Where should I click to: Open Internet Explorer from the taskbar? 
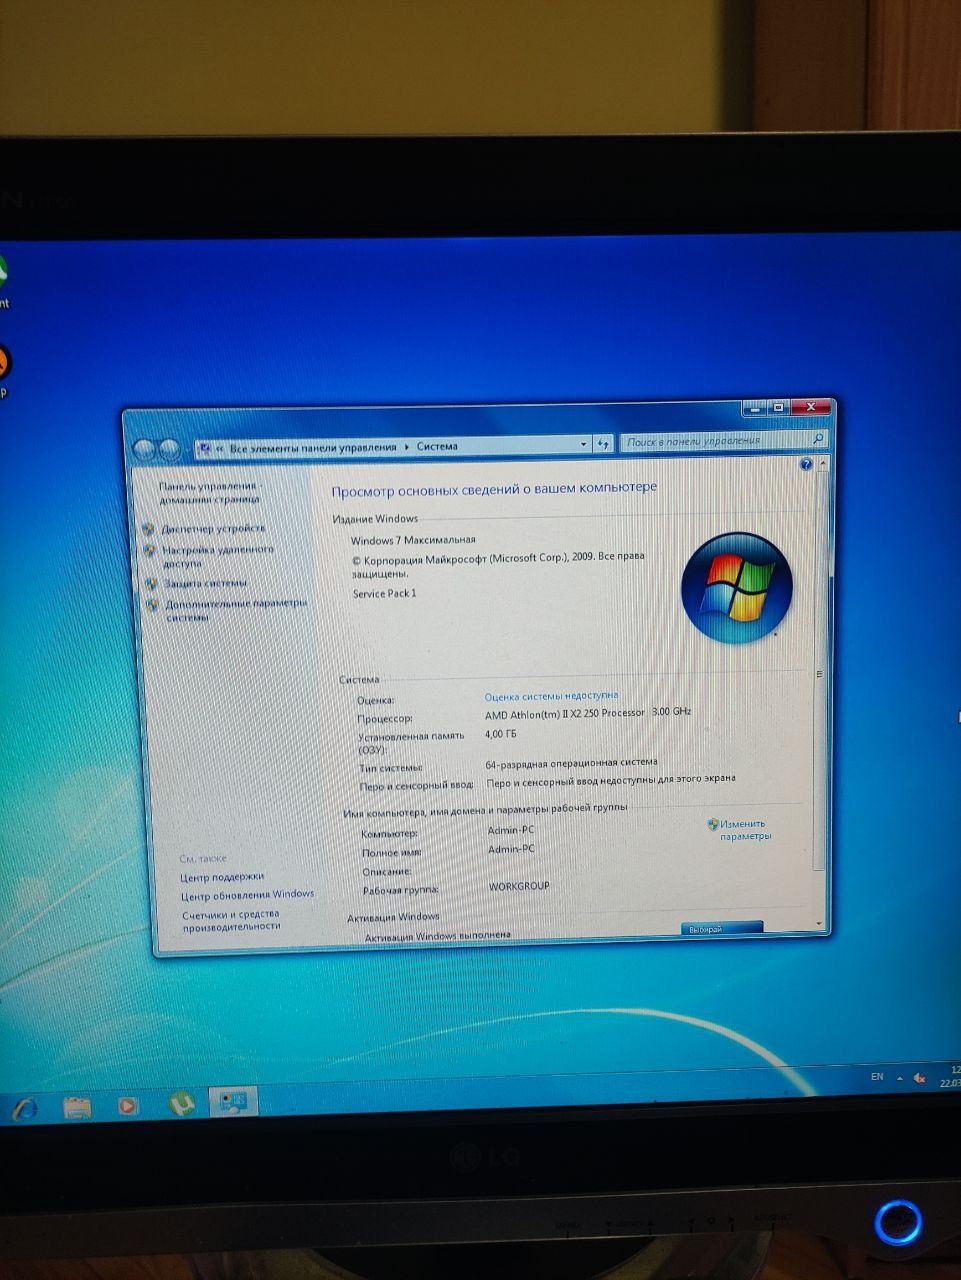click(x=25, y=1107)
